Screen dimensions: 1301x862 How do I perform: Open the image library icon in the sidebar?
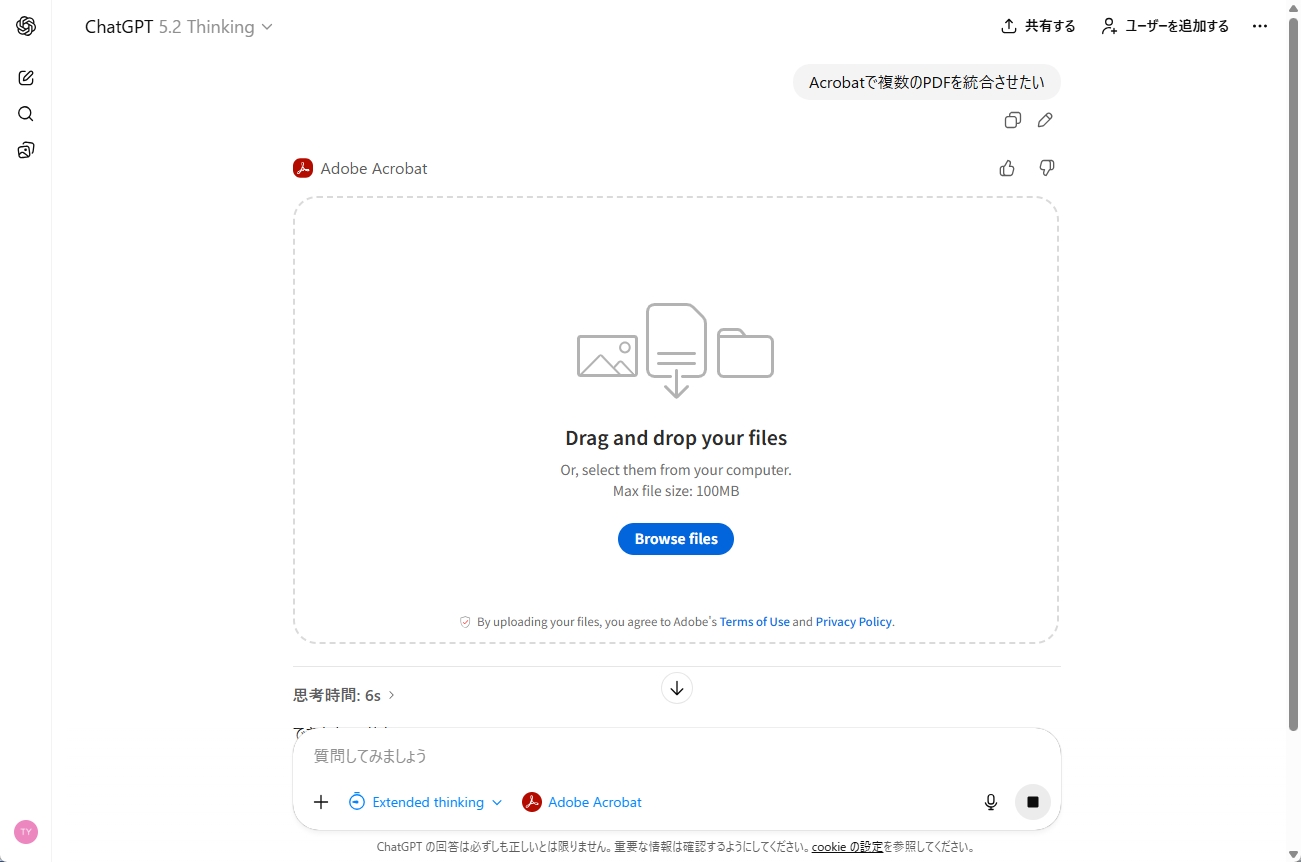point(26,150)
